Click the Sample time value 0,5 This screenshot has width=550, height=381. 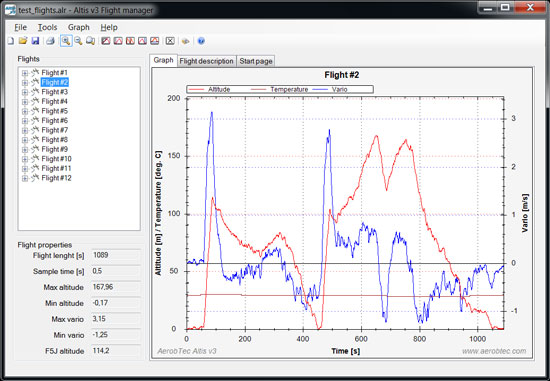pyautogui.click(x=116, y=271)
